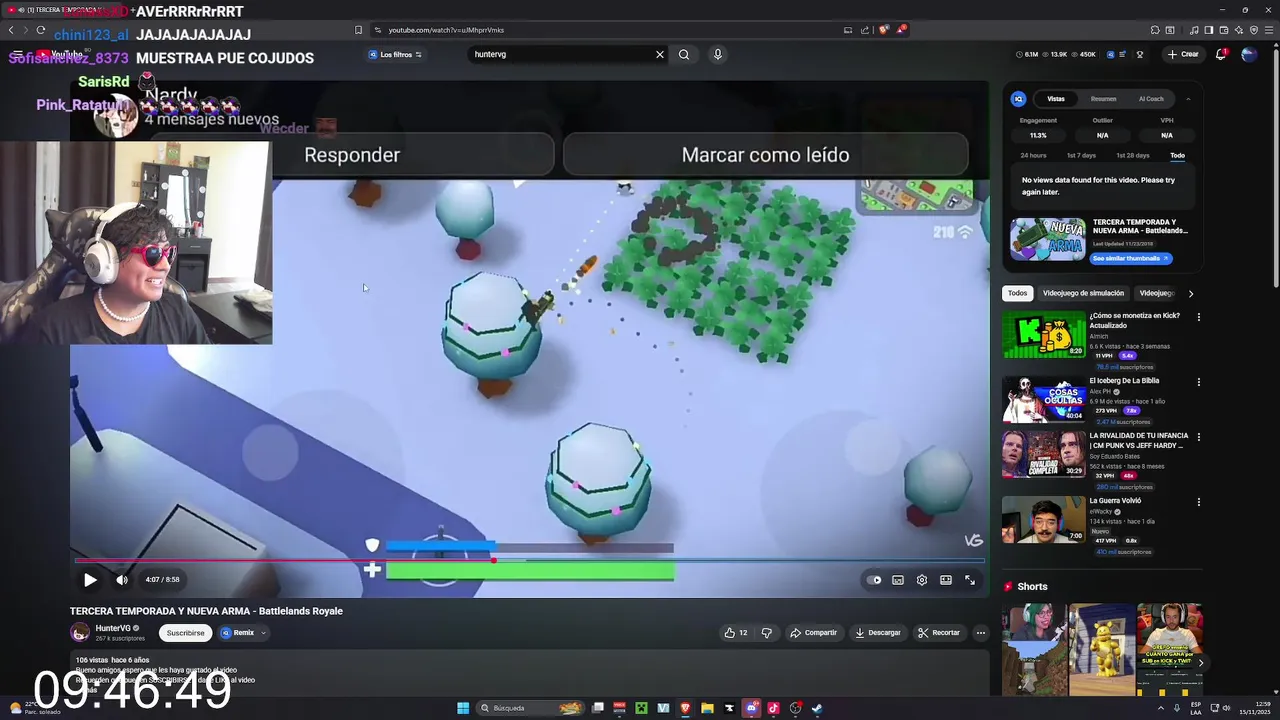Open 'La Guerra Volvió' recommended video
Viewport: 1280px width, 720px height.
(1044, 520)
